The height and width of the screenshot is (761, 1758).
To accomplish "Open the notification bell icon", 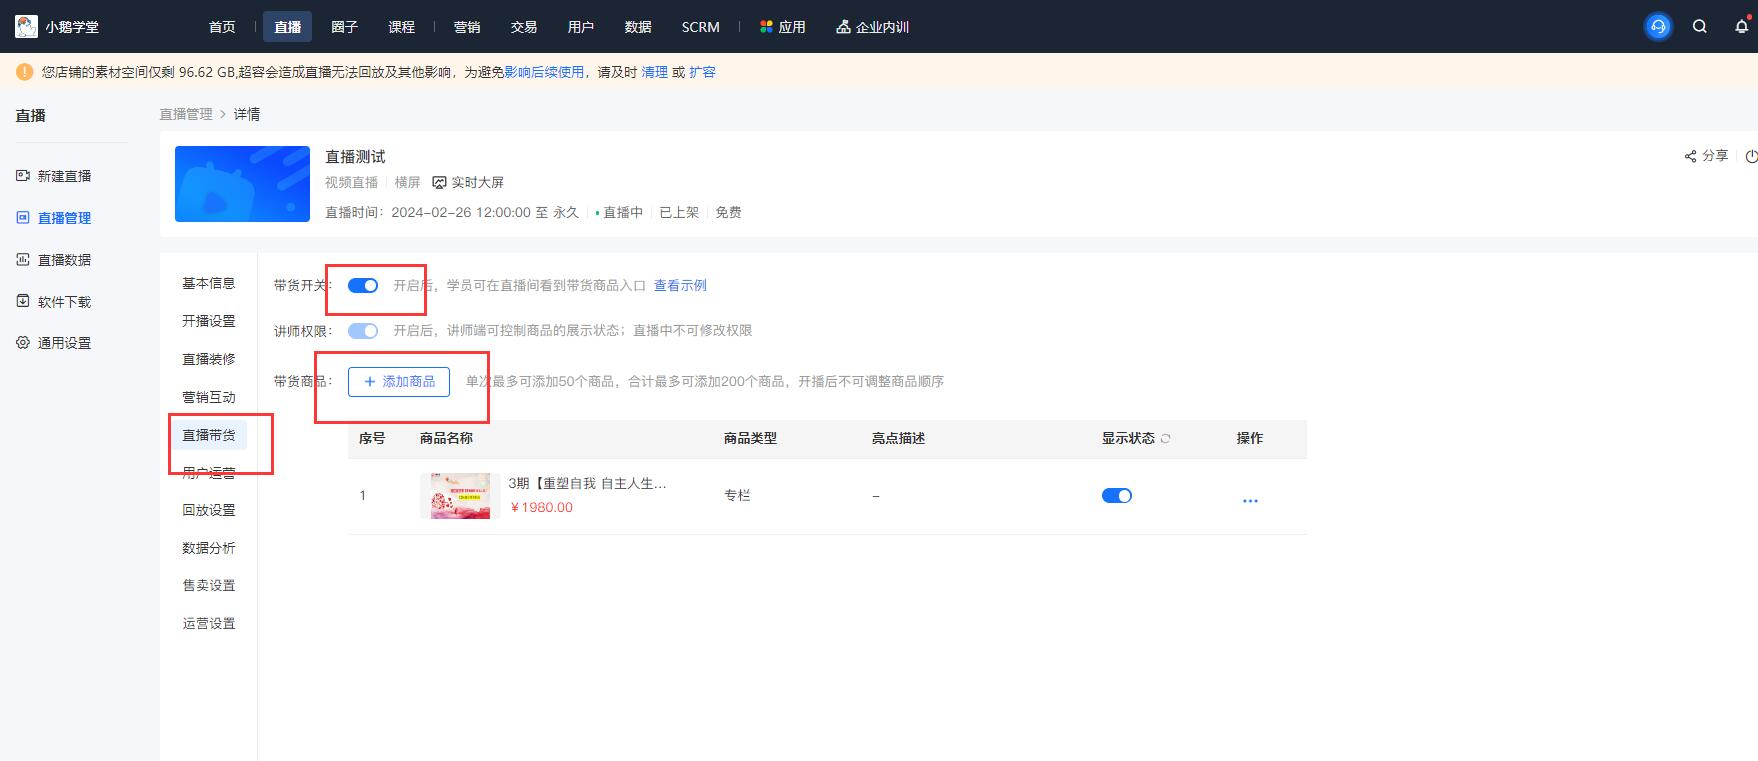I will pos(1741,27).
